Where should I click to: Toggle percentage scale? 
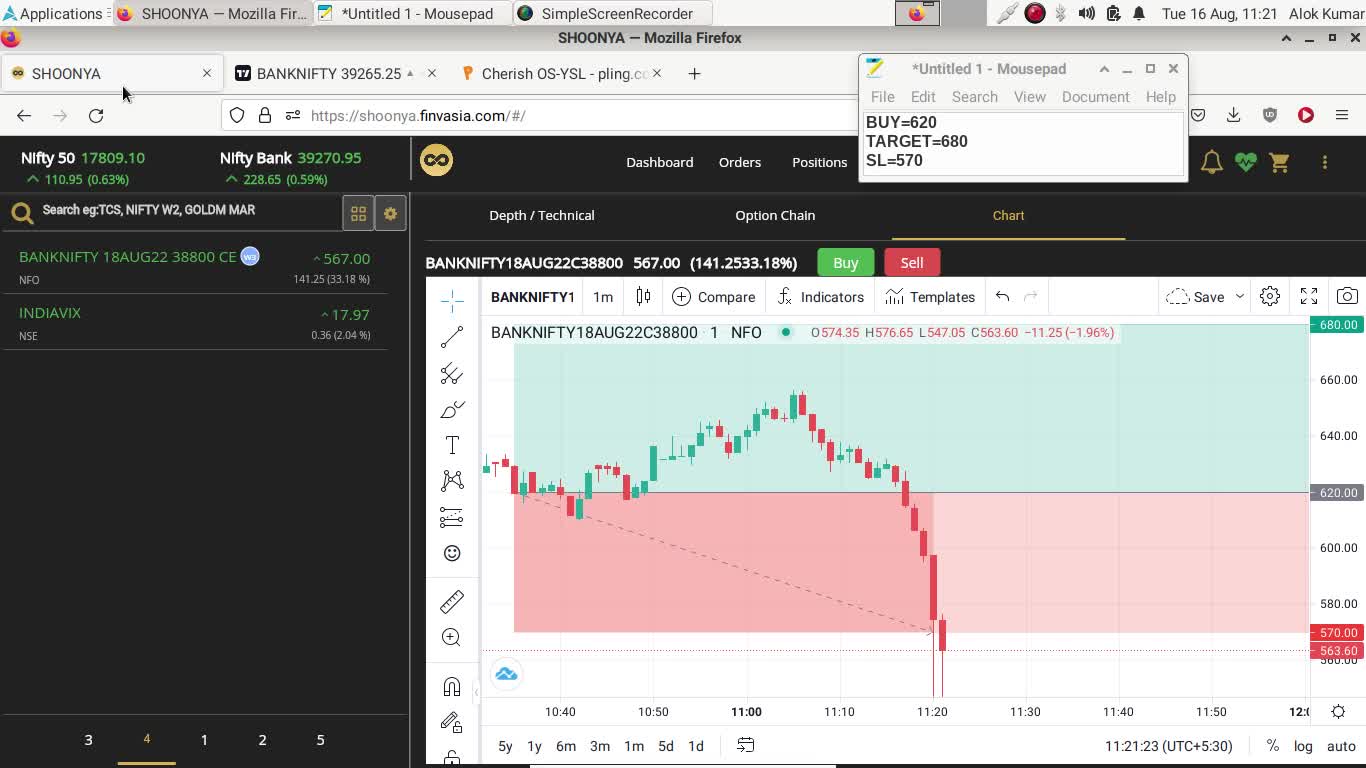click(x=1273, y=746)
